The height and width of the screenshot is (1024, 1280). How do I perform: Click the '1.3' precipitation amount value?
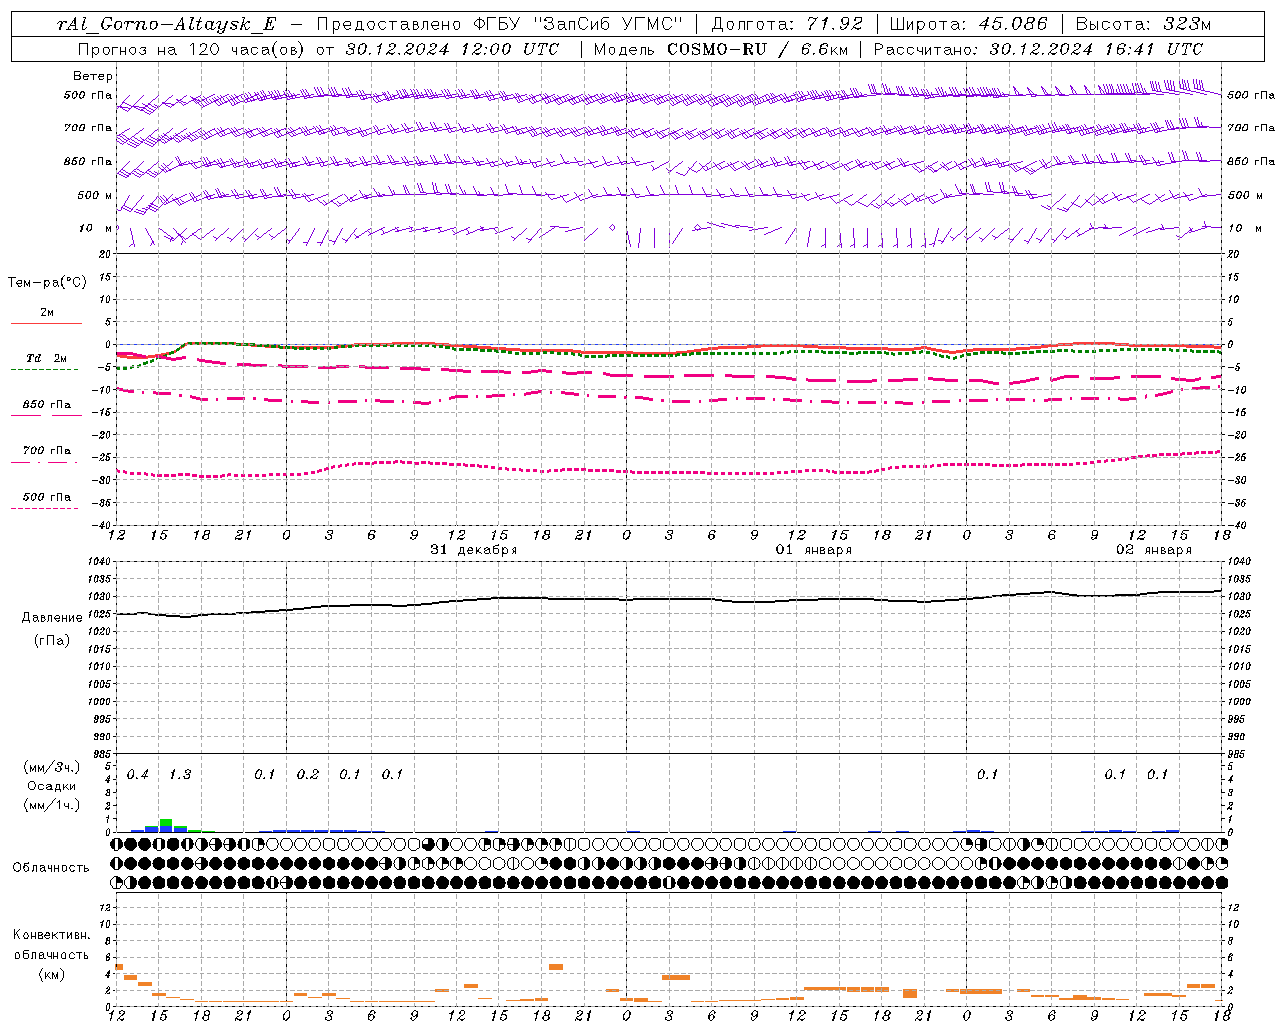pos(180,775)
